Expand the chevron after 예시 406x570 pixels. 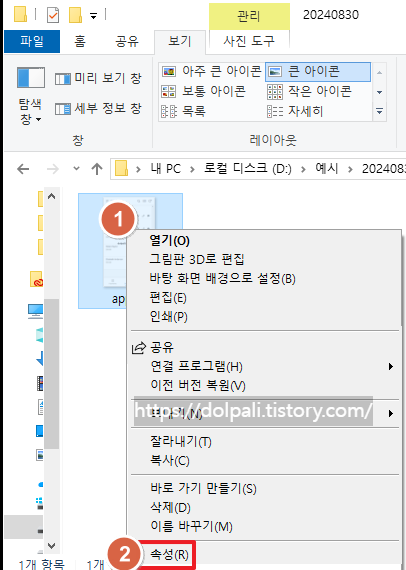pyautogui.click(x=350, y=169)
